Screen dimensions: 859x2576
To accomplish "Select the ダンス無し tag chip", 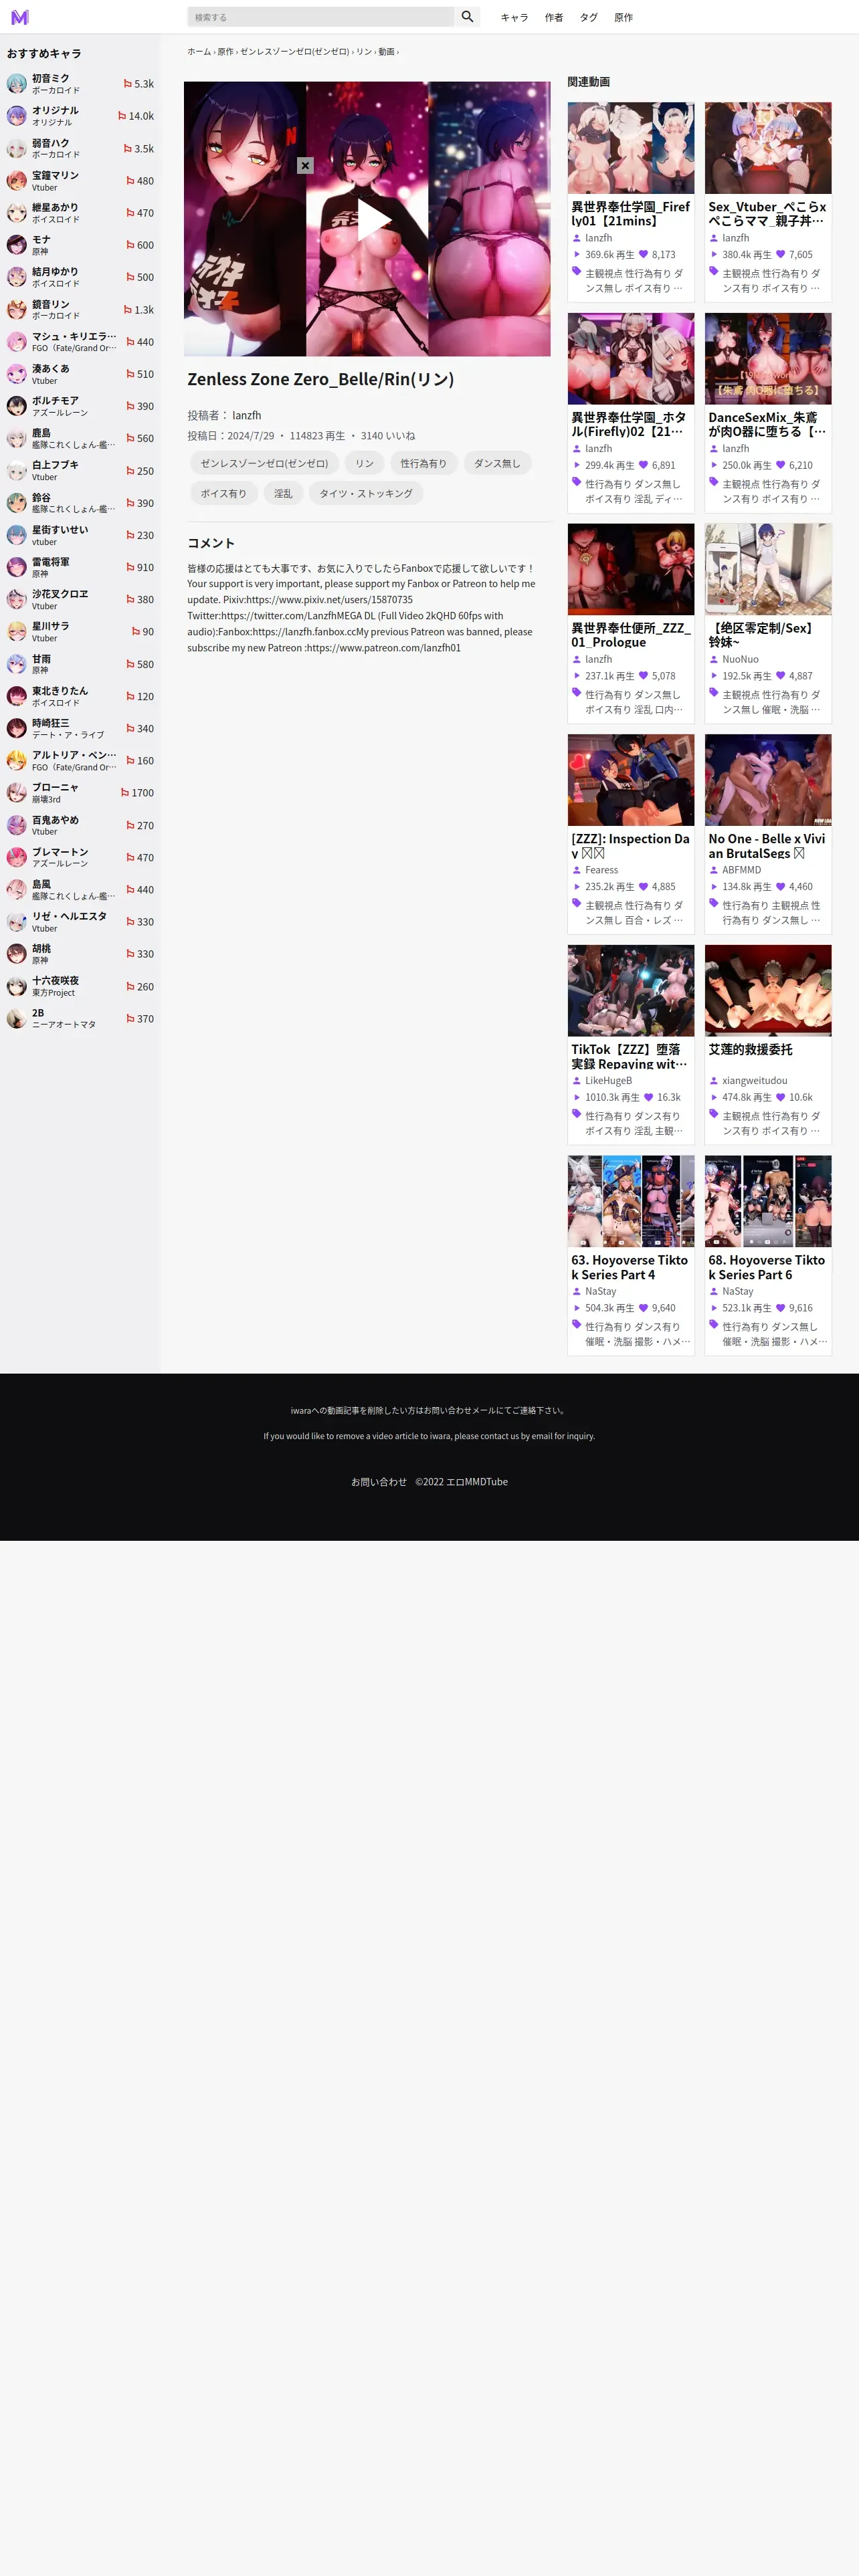I will [497, 463].
